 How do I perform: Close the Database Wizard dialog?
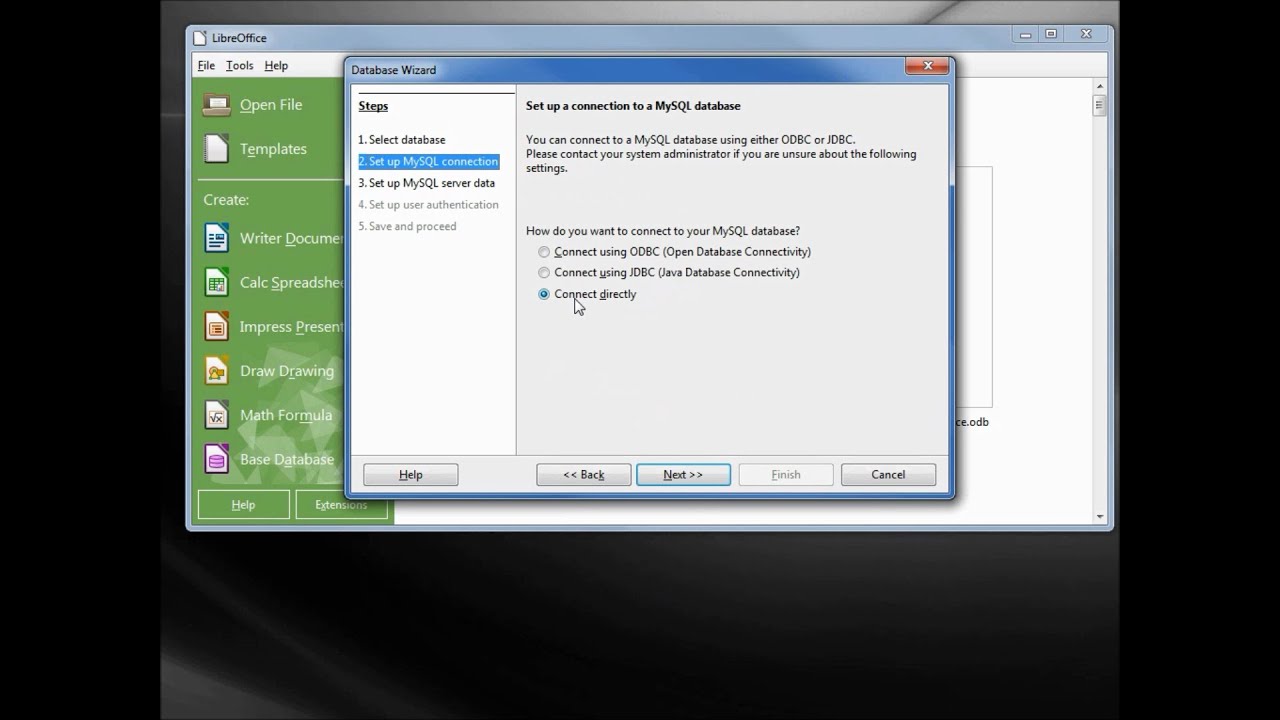[927, 66]
